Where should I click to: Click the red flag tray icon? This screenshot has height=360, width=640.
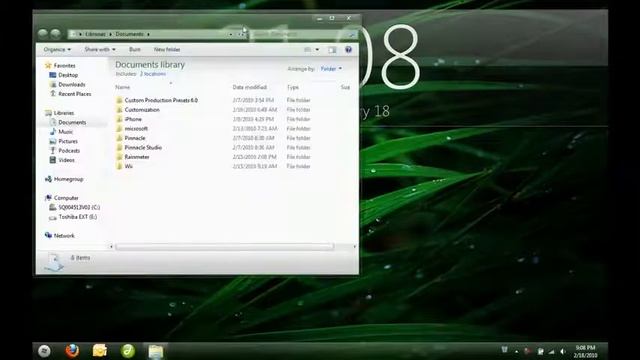[x=527, y=351]
